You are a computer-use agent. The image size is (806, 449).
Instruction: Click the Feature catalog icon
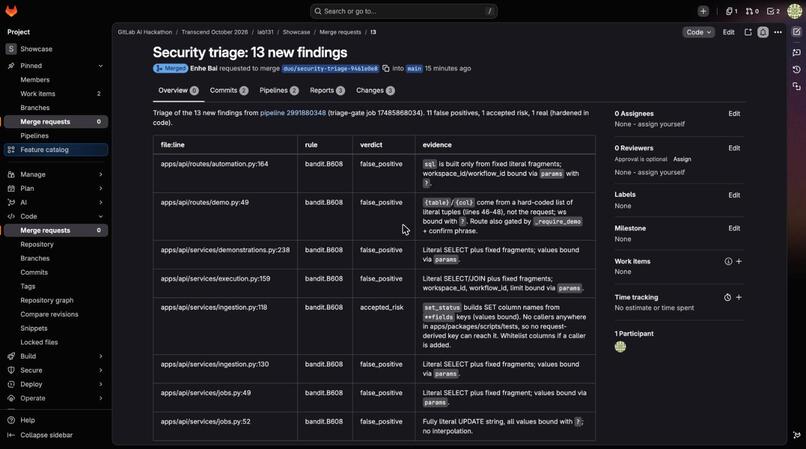pos(11,150)
